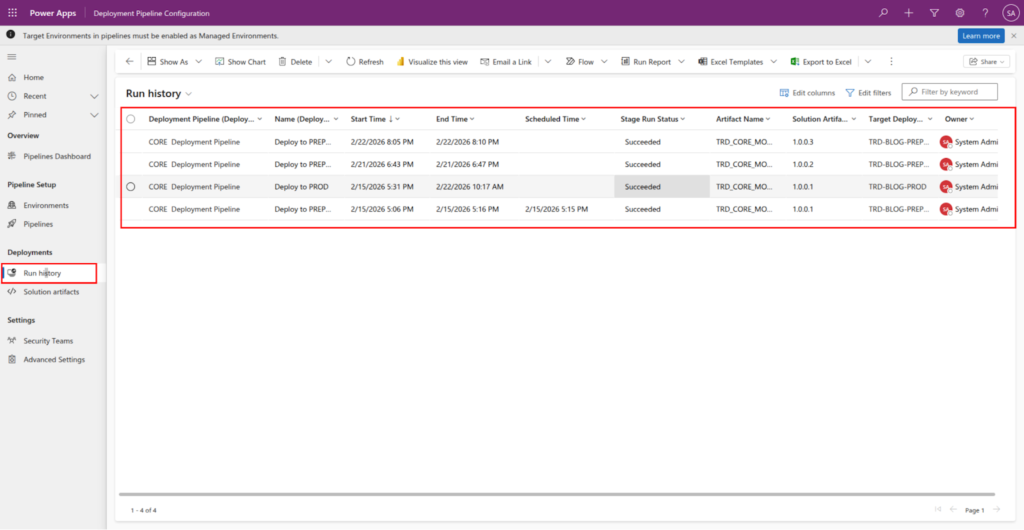Select the Deploy to PROD row checkbox
This screenshot has width=1024, height=530.
pos(131,186)
